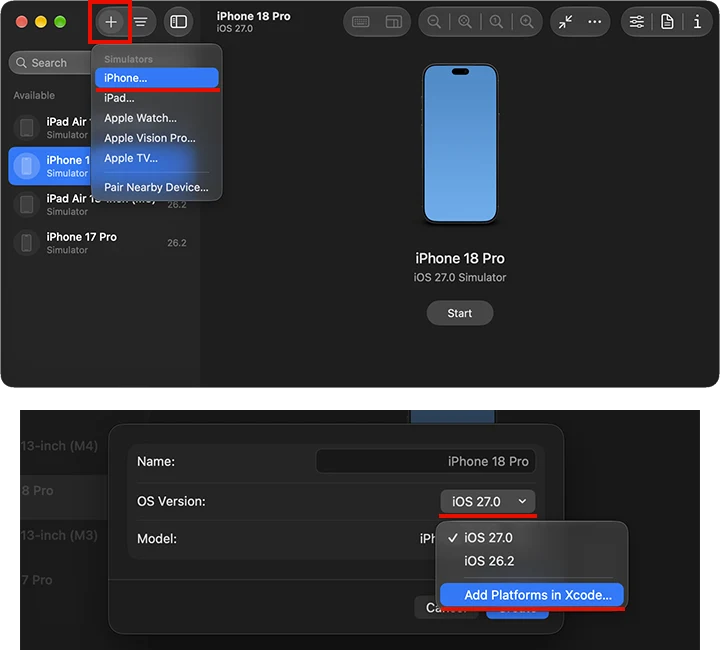
Task: Click the selected iPhone 18 device icon
Action: click(27, 166)
